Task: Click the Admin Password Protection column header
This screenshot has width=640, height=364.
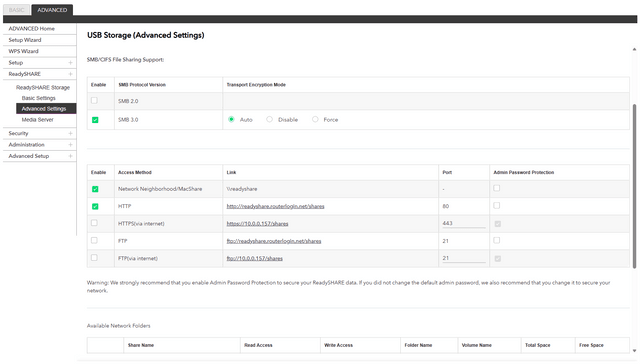Action: (x=524, y=173)
